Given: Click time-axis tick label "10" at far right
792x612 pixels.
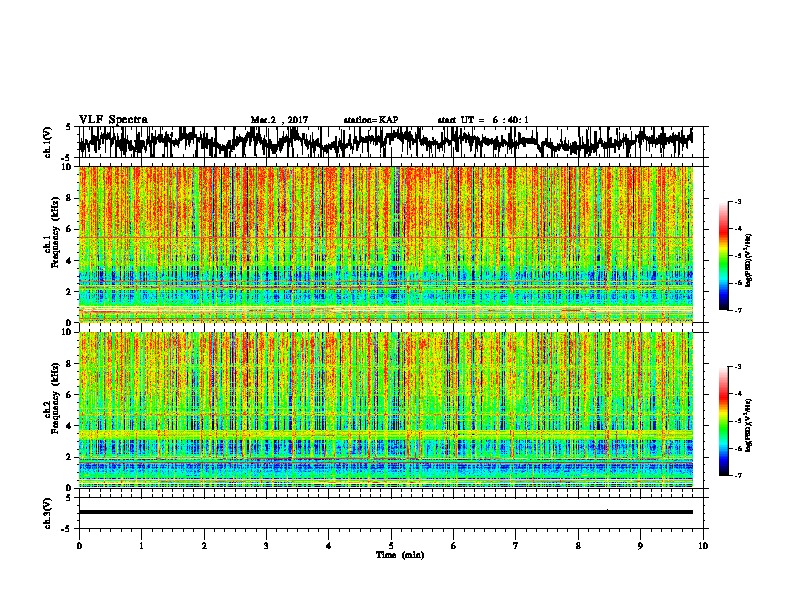Looking at the screenshot, I should tap(703, 546).
